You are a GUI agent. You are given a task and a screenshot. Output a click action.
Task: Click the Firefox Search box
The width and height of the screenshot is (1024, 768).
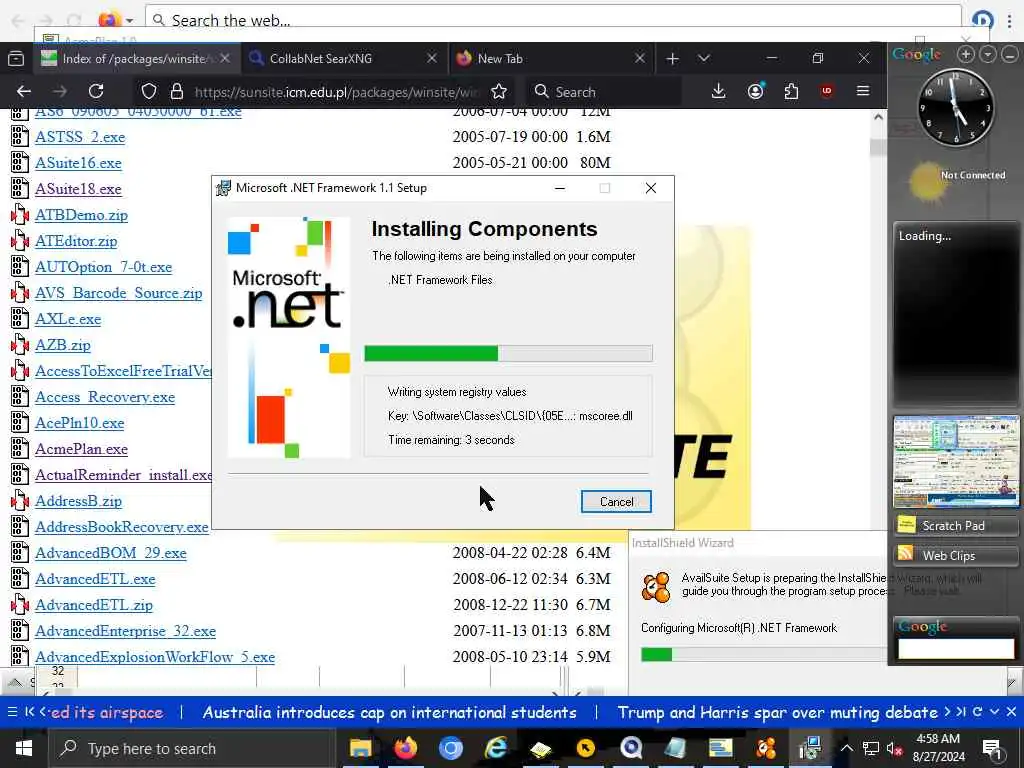(x=604, y=92)
